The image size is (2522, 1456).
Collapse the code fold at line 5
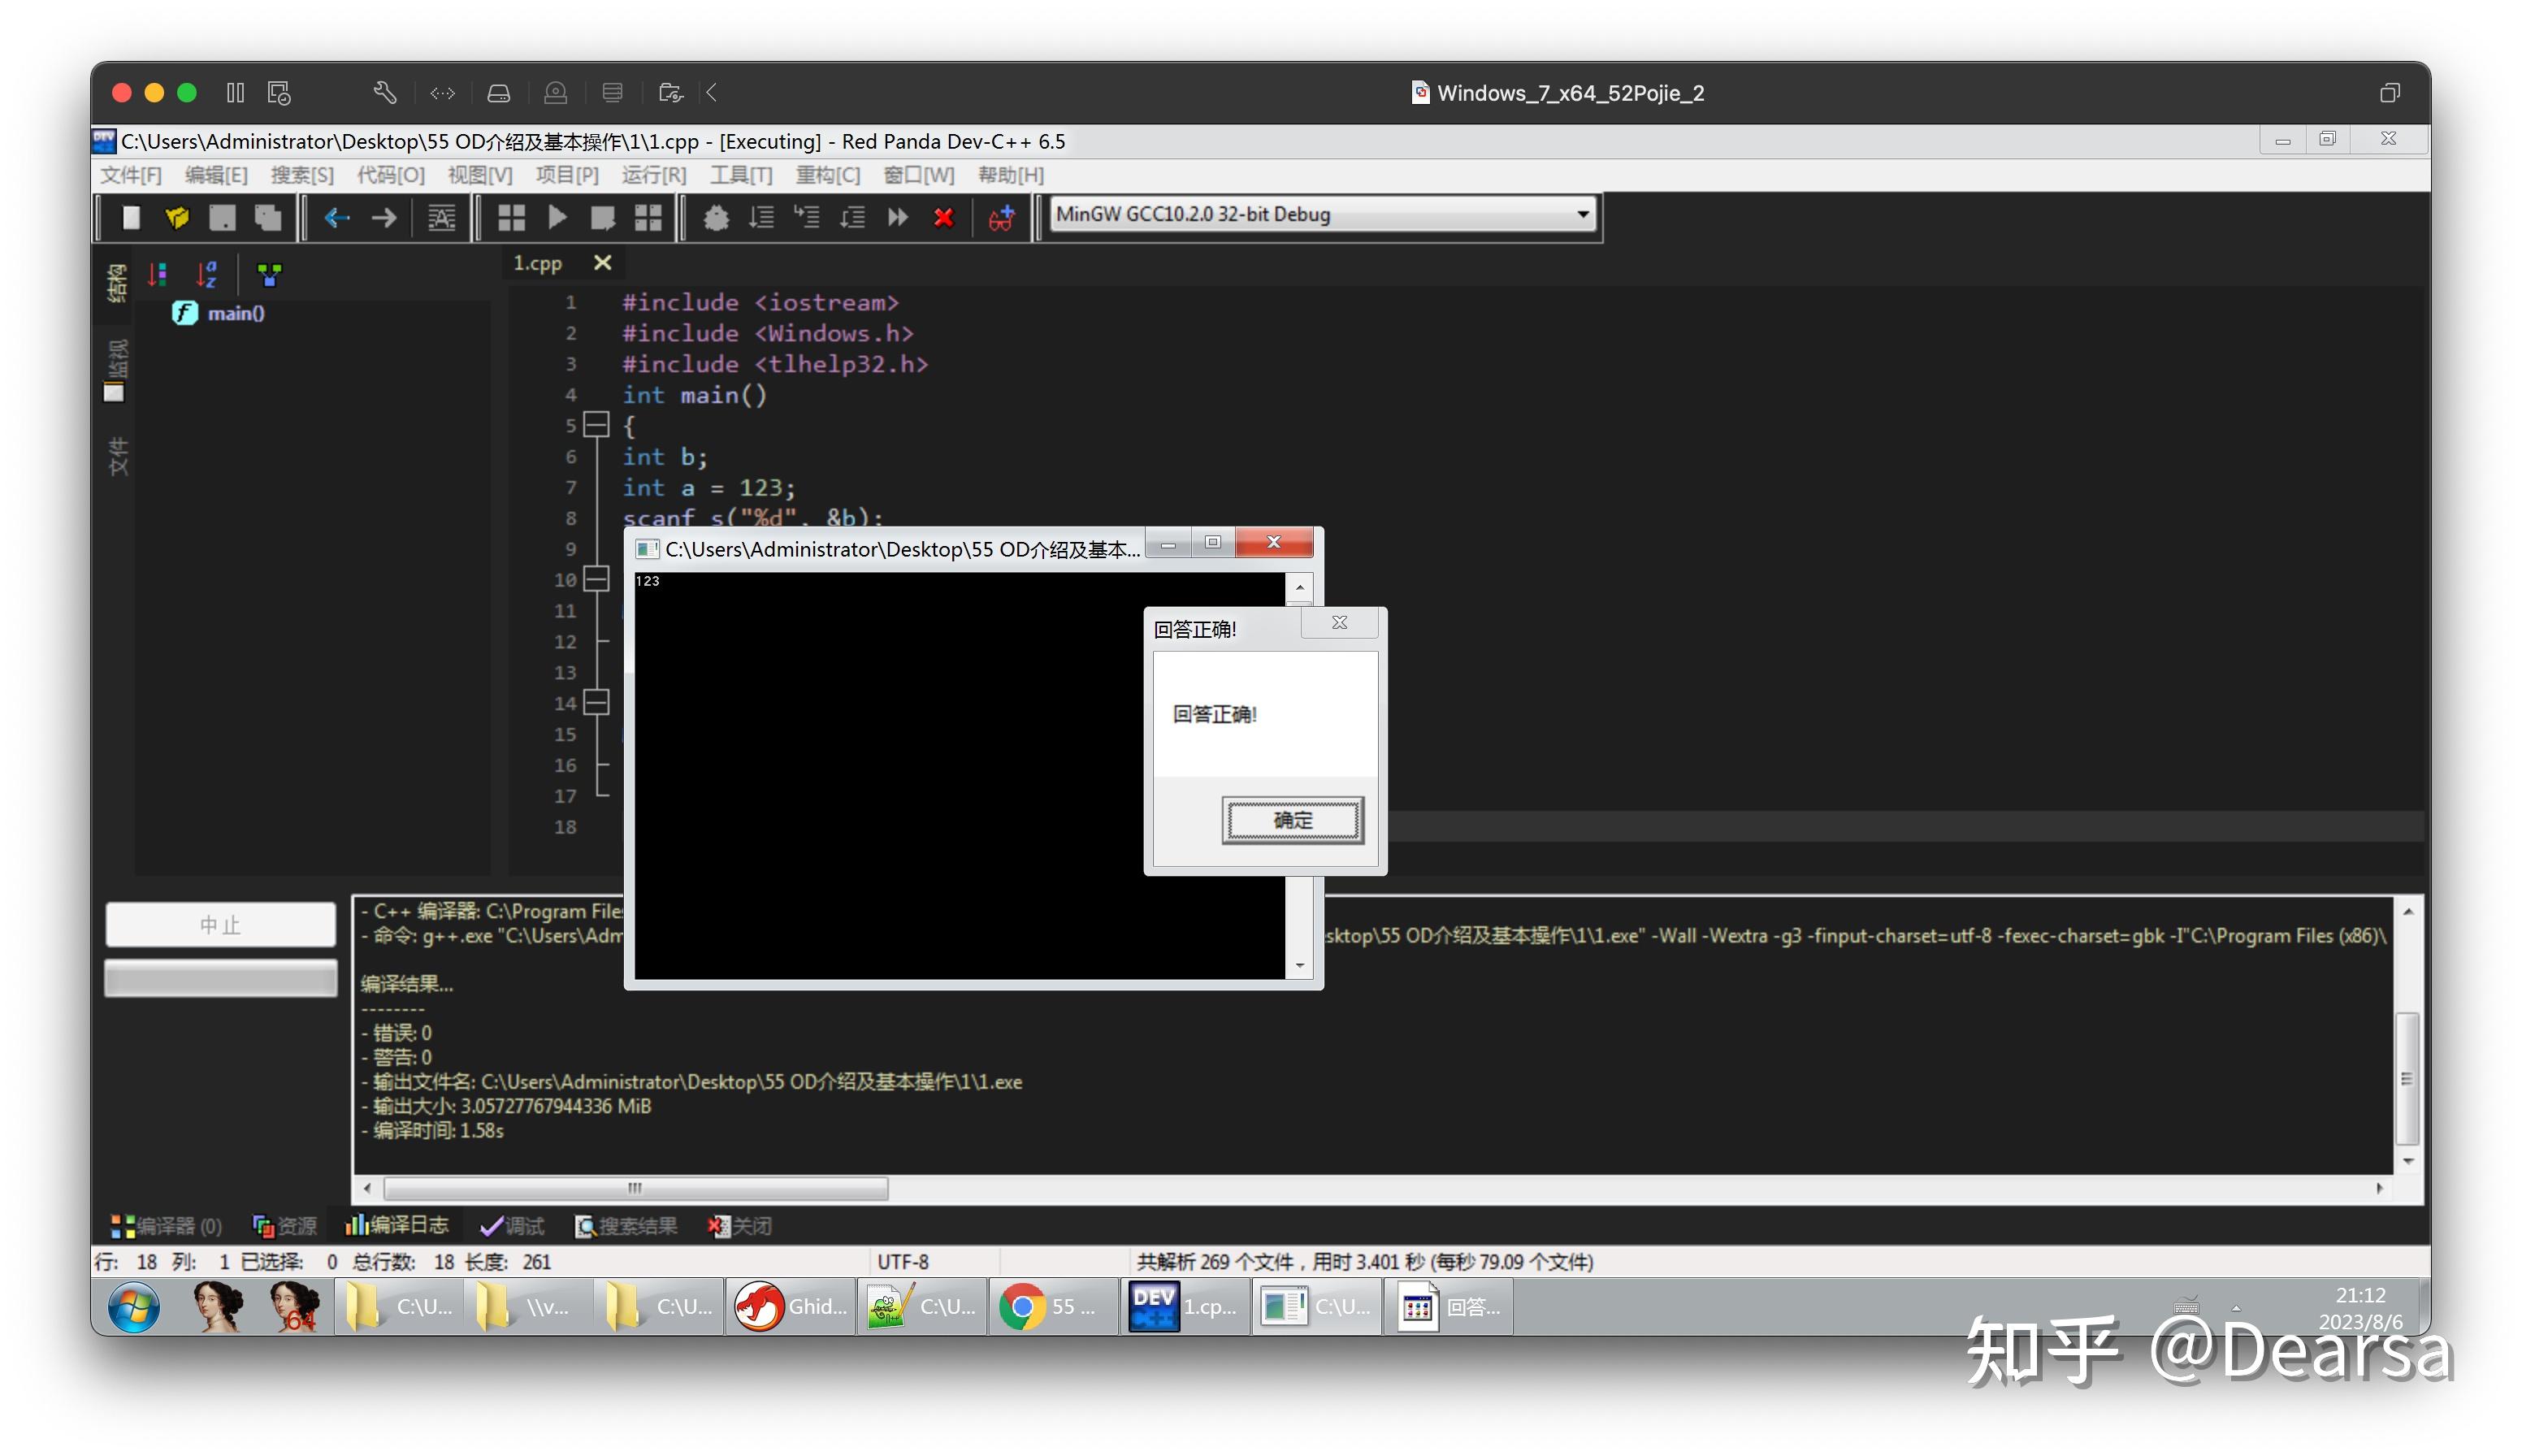596,425
